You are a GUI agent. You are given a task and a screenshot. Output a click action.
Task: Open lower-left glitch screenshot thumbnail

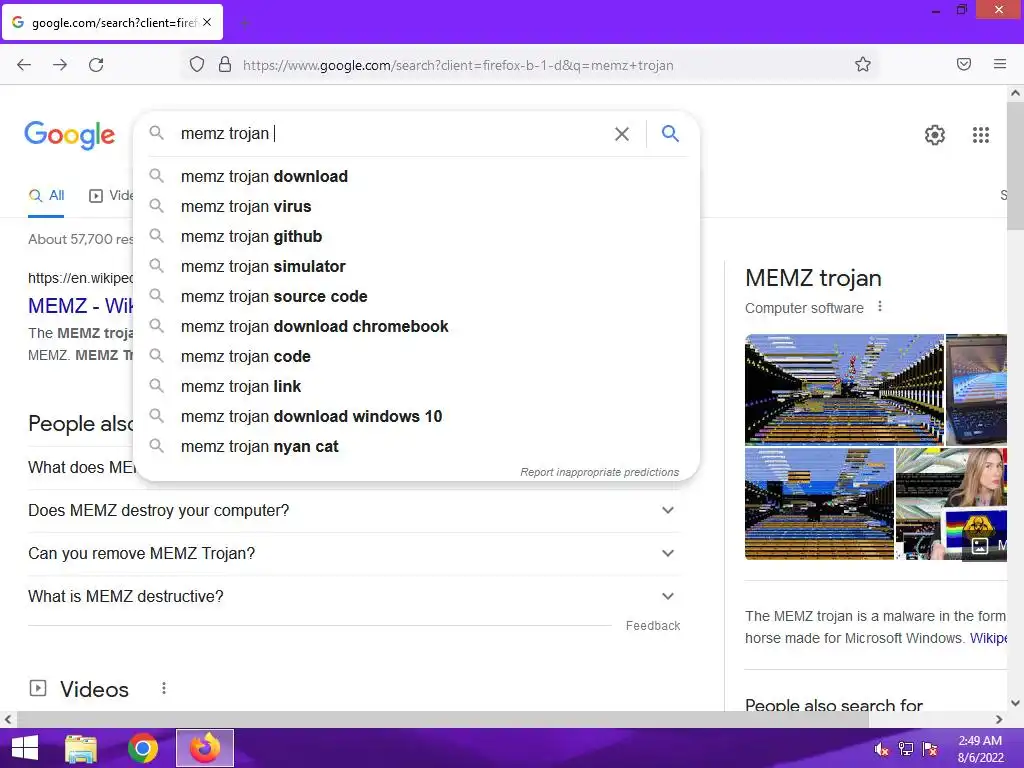point(820,504)
